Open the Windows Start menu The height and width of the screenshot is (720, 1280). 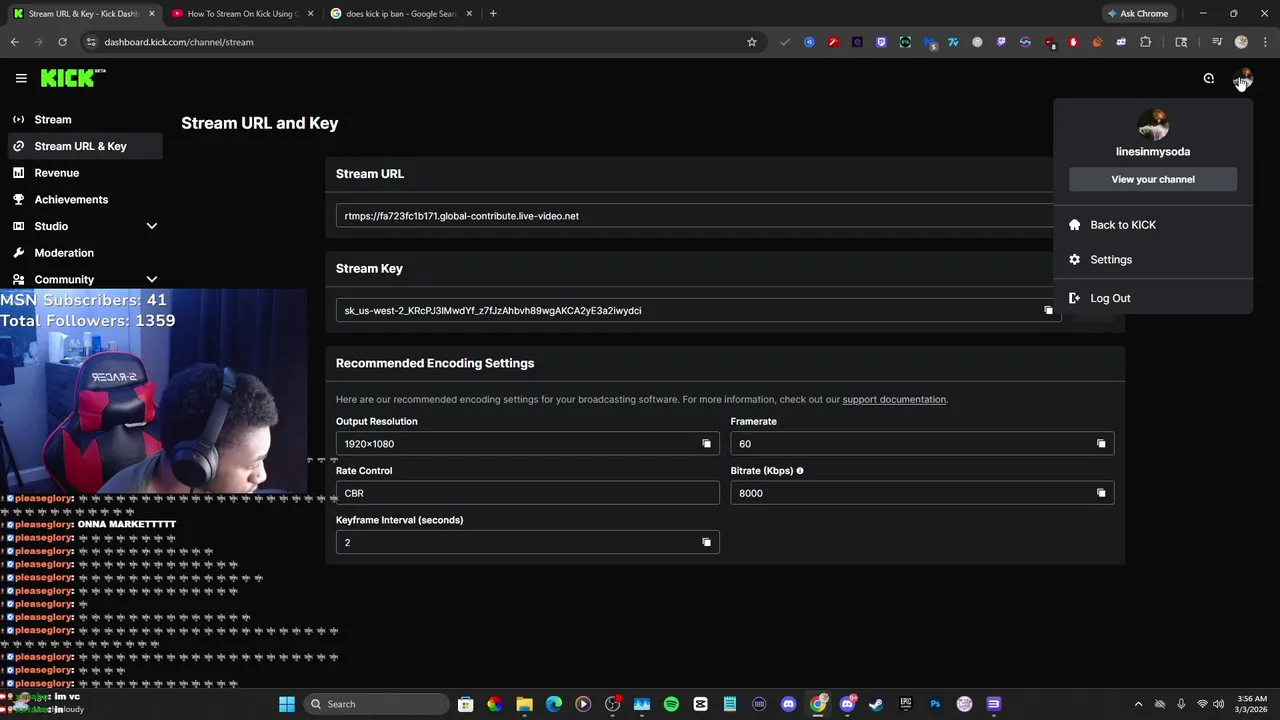[x=287, y=704]
